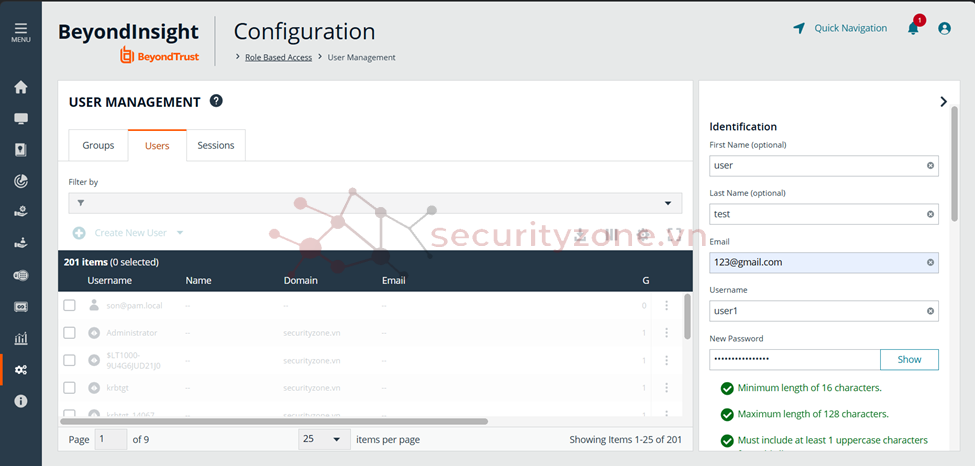The width and height of the screenshot is (975, 466).
Task: Click Show to reveal the new password
Action: tap(908, 359)
